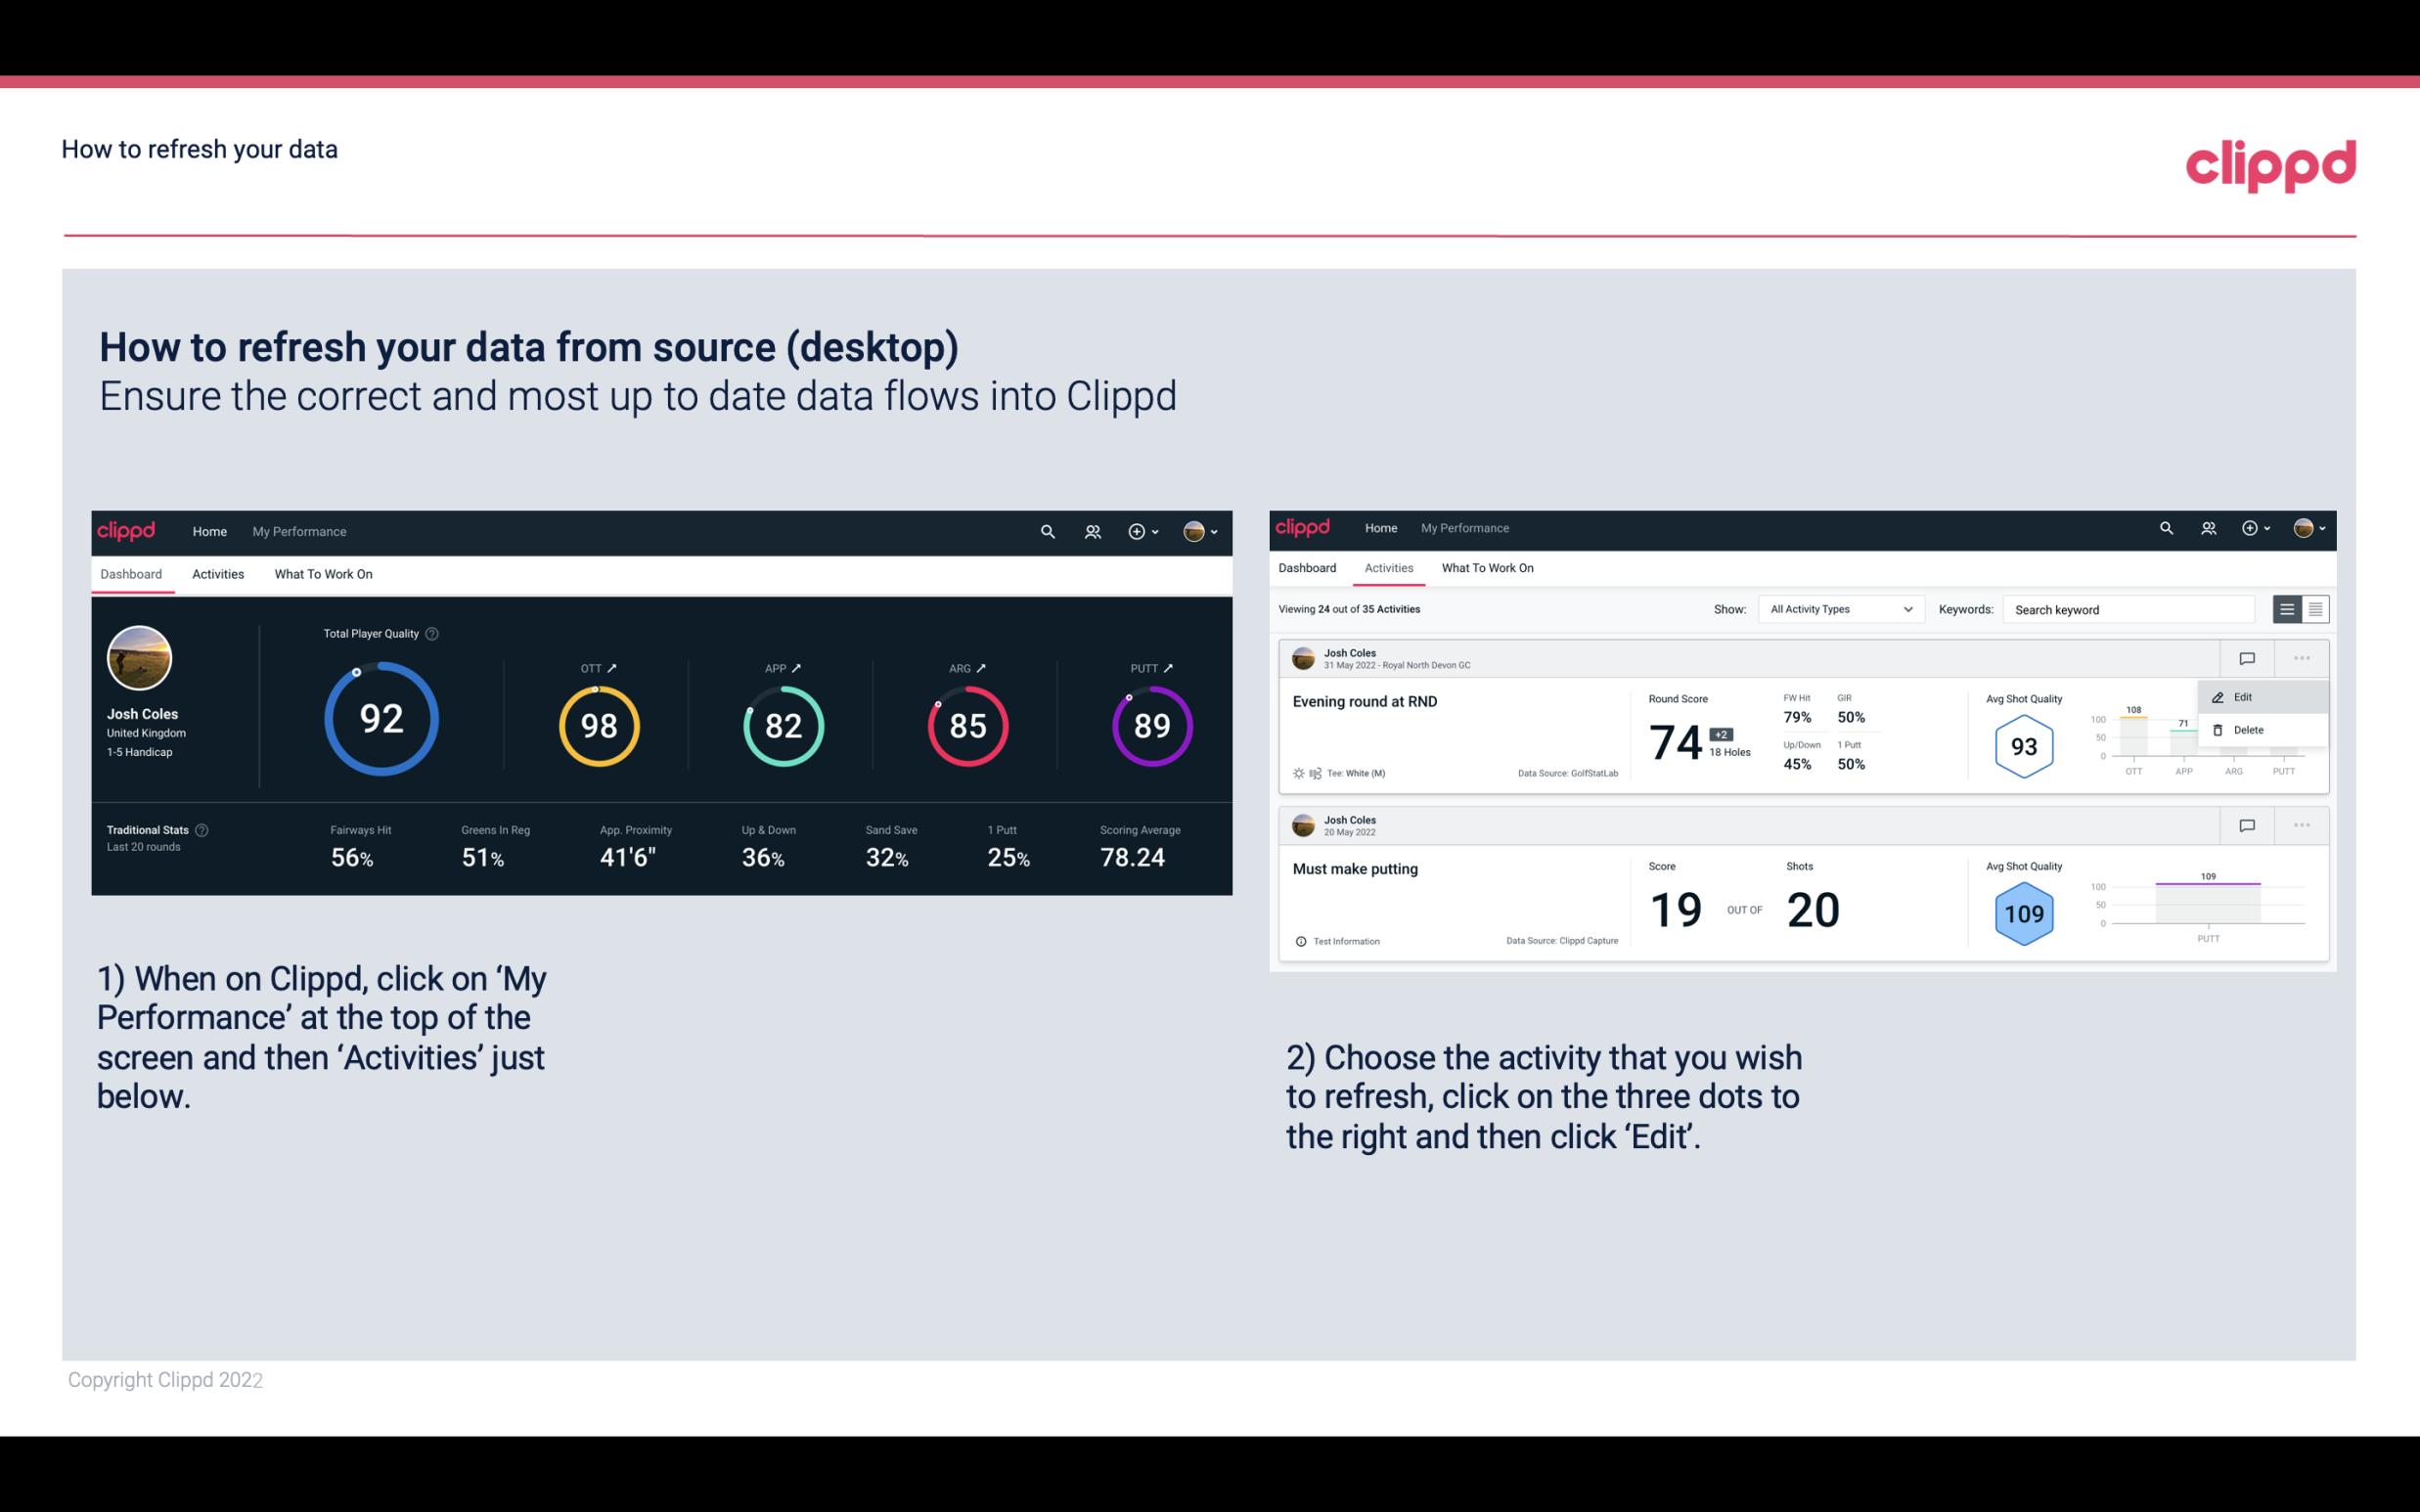Select the Activities tab in My Performance
The image size is (2420, 1512).
pyautogui.click(x=218, y=571)
